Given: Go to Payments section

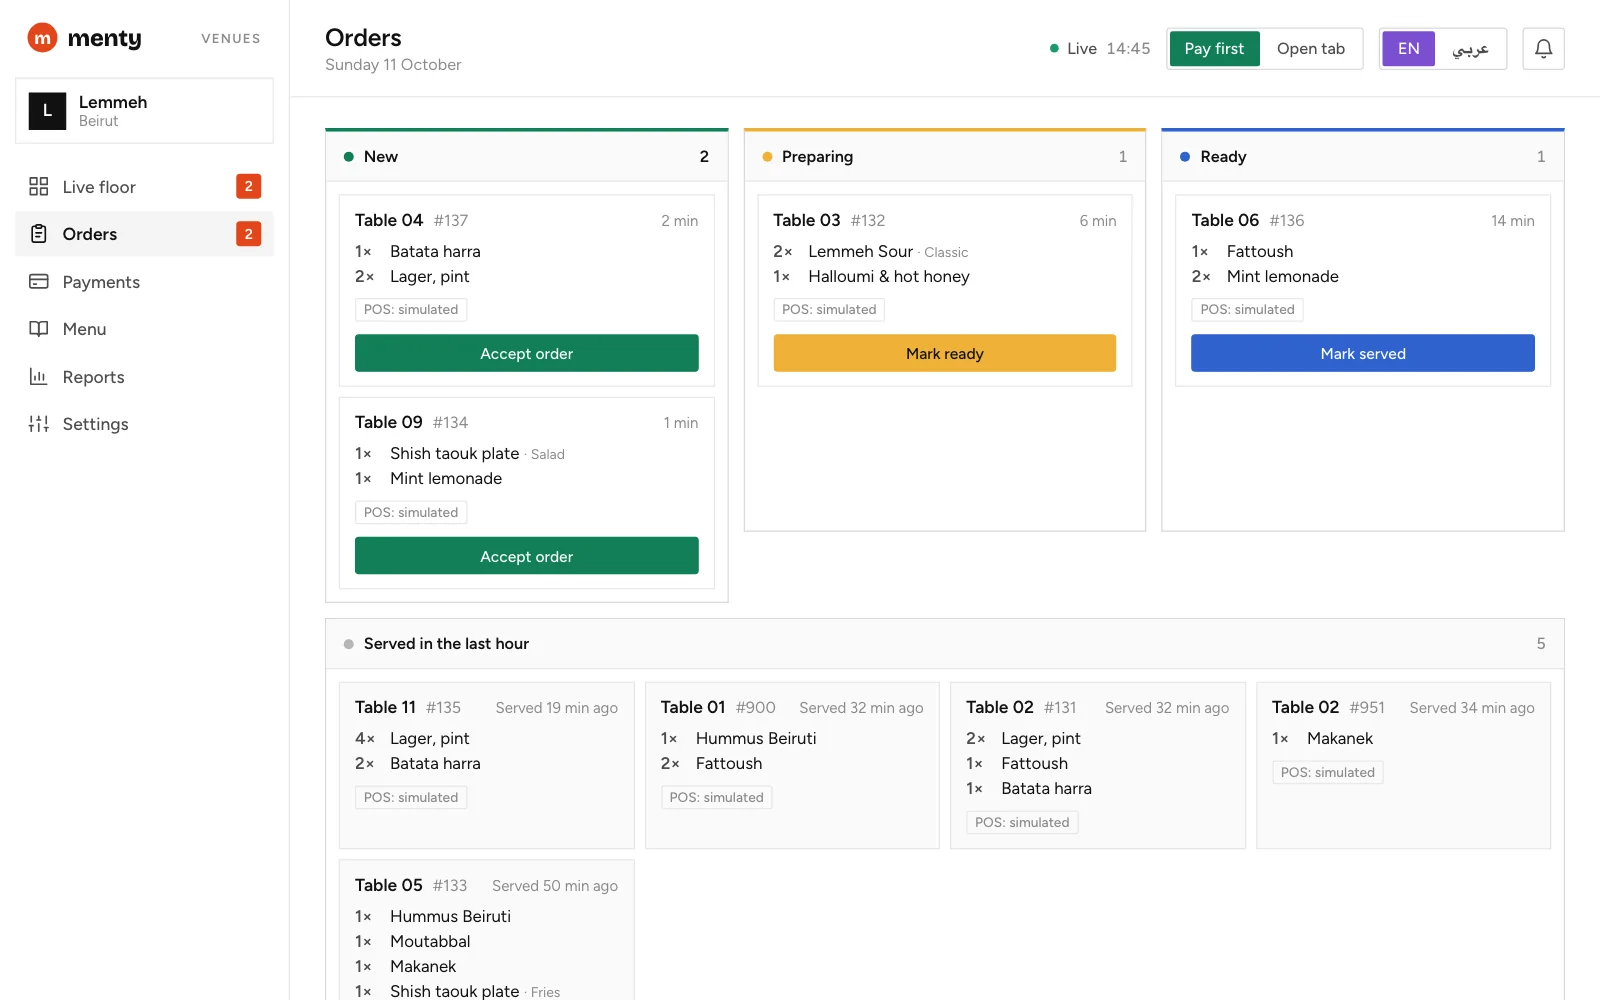Looking at the screenshot, I should point(144,282).
